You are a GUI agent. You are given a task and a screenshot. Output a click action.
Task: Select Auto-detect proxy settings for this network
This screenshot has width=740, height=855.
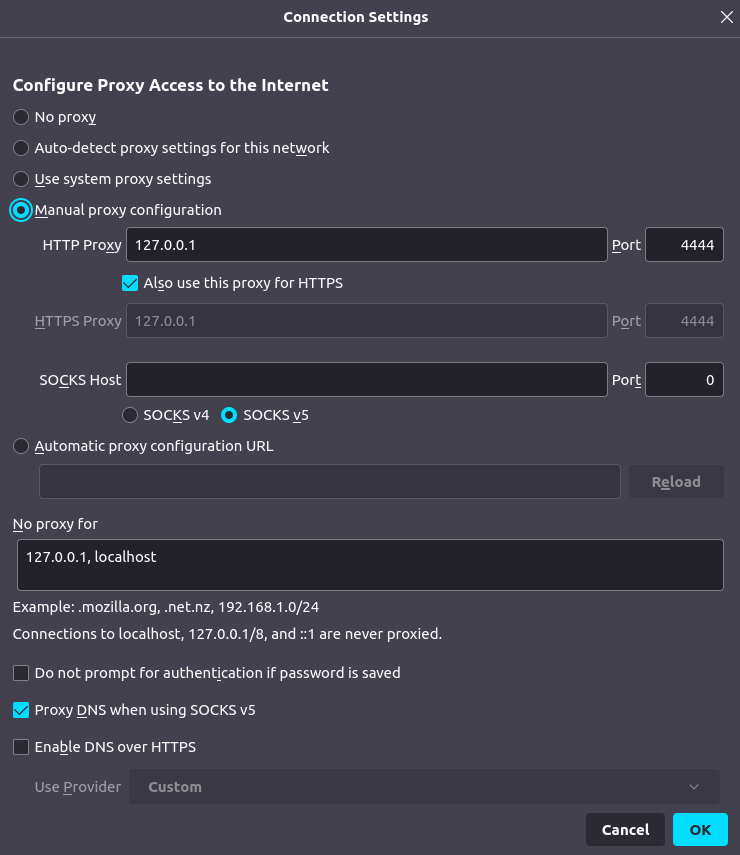(x=21, y=148)
